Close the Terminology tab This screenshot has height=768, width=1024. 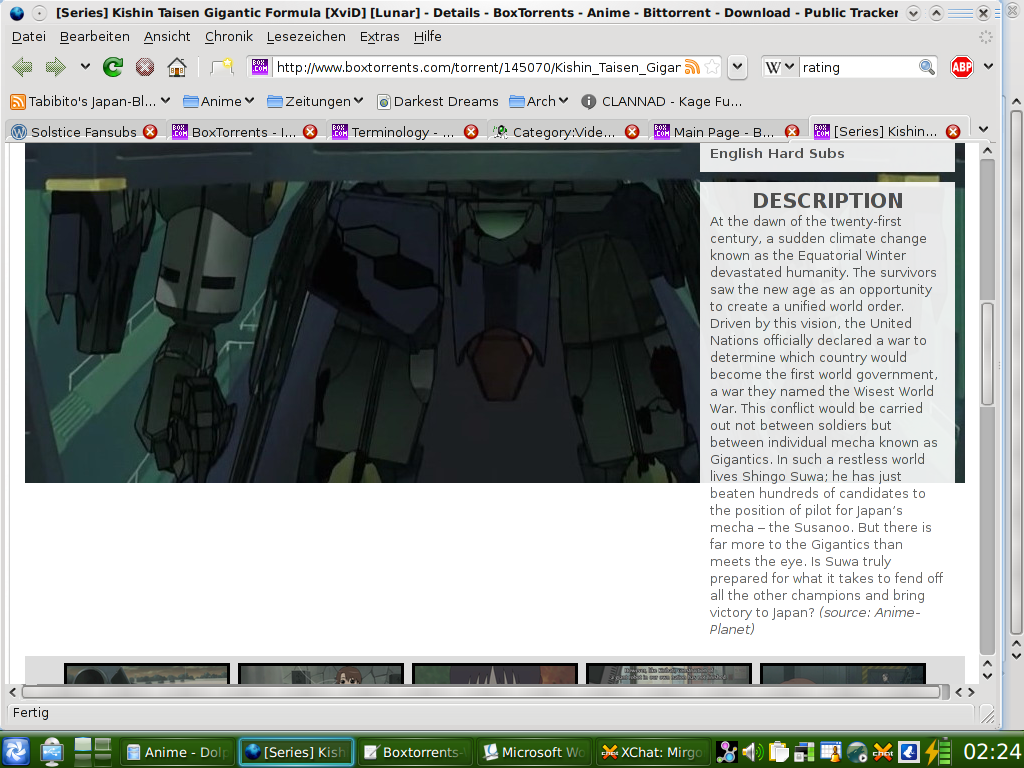pos(471,132)
